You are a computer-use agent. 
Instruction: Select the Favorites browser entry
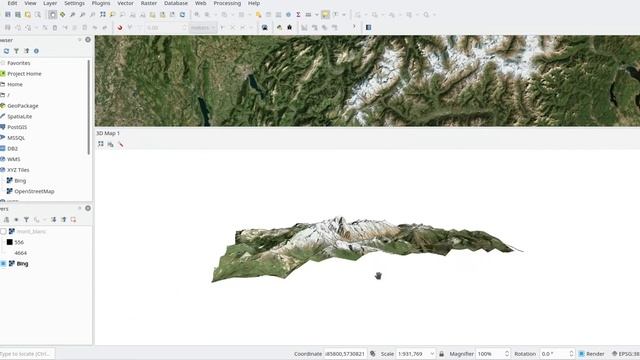tap(18, 63)
